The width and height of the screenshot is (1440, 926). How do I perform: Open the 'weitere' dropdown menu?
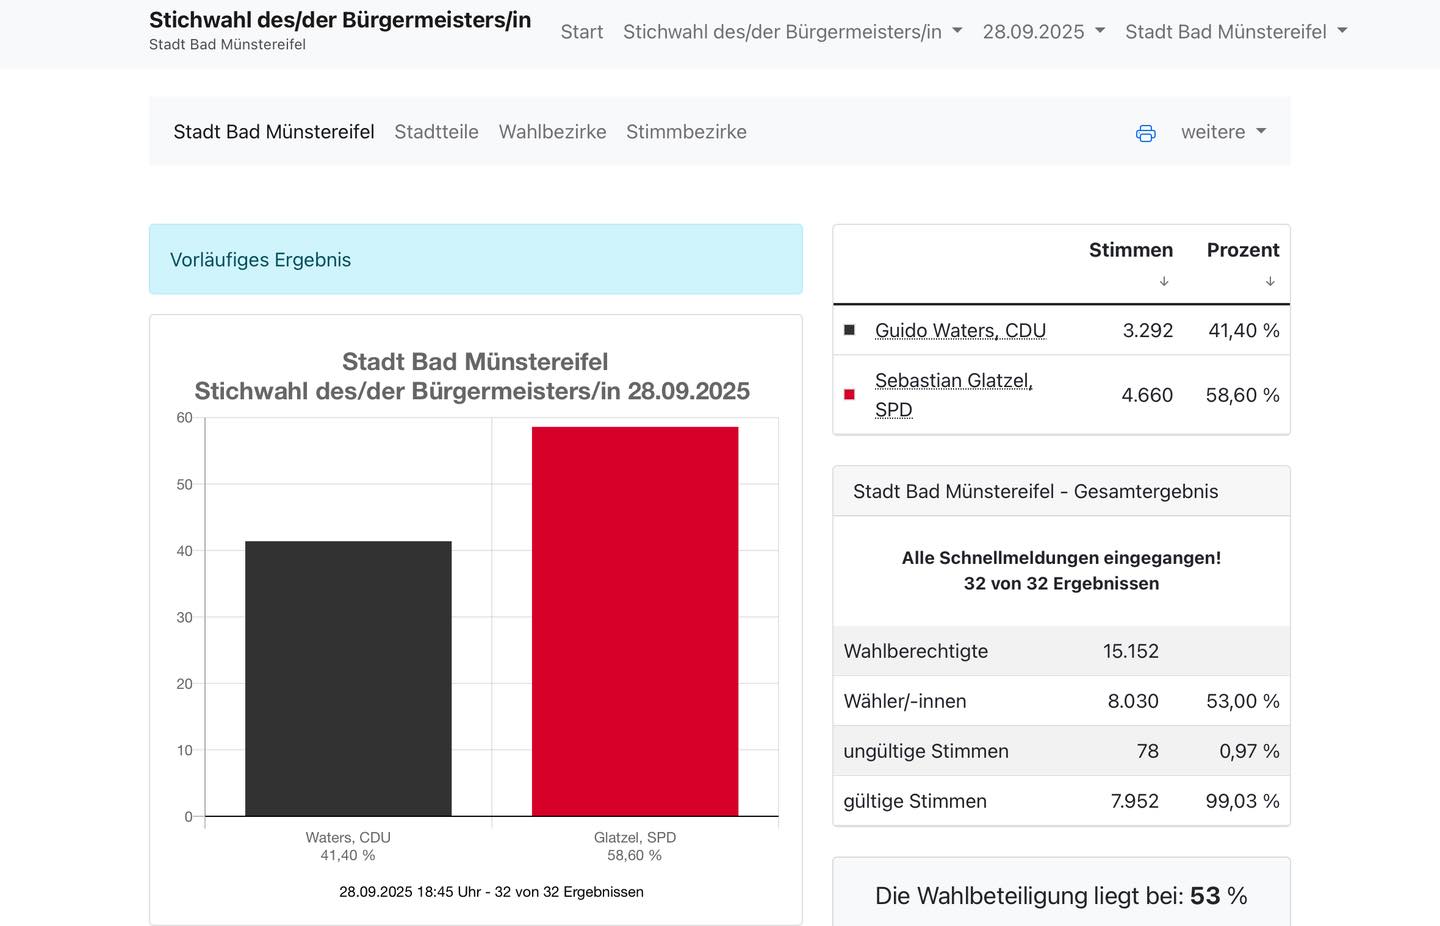coord(1222,132)
